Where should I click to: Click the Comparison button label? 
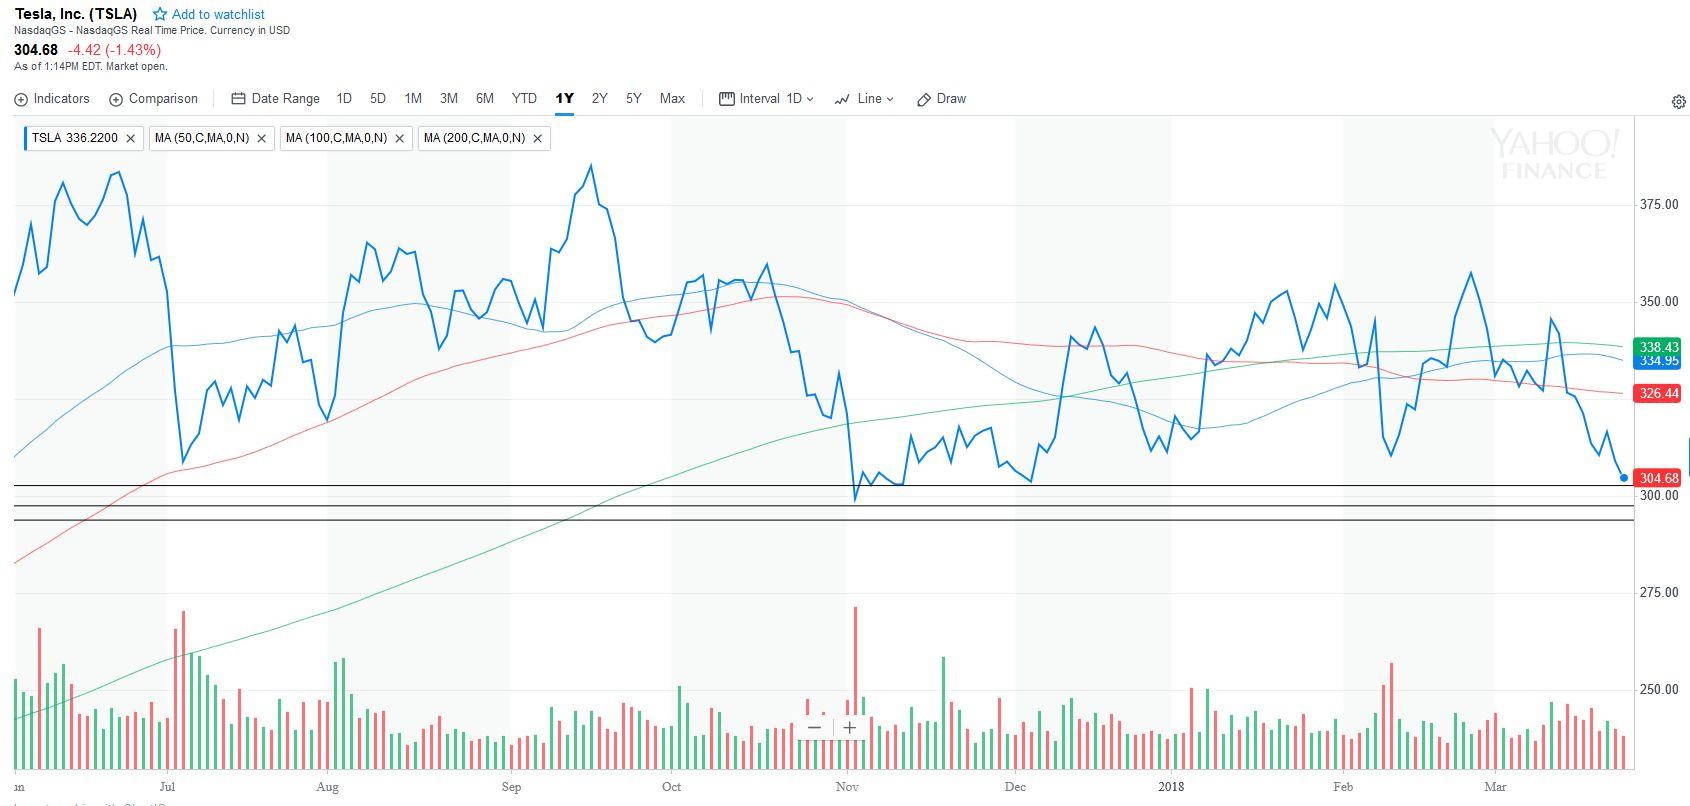(x=163, y=99)
